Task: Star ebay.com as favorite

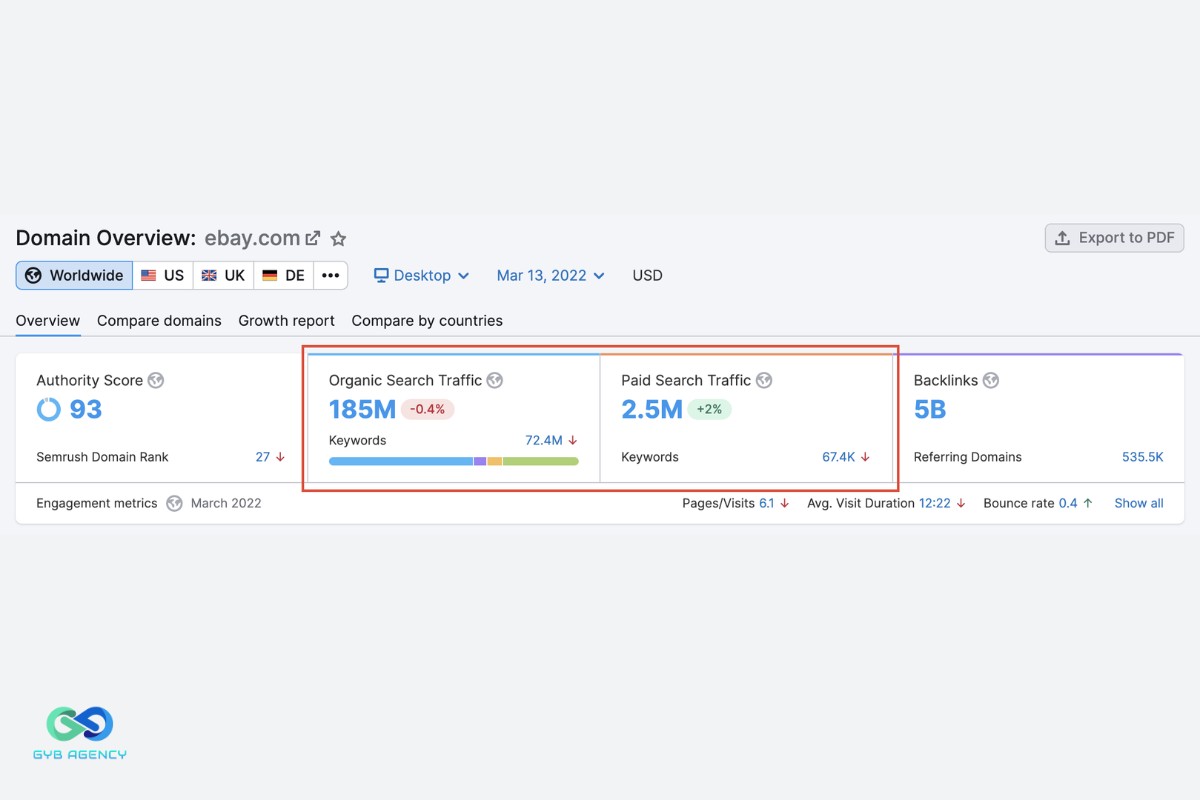Action: tap(338, 238)
